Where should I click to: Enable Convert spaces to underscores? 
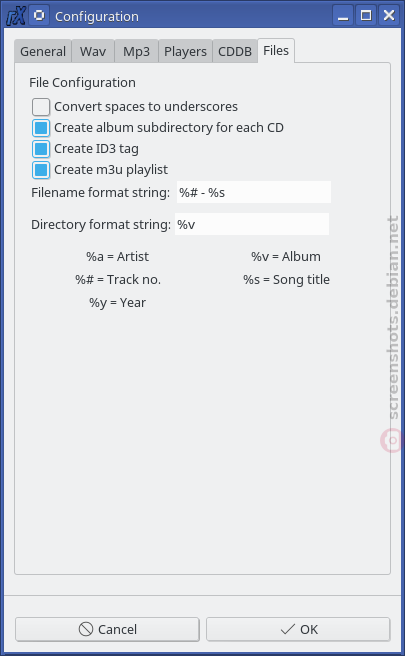(41, 107)
